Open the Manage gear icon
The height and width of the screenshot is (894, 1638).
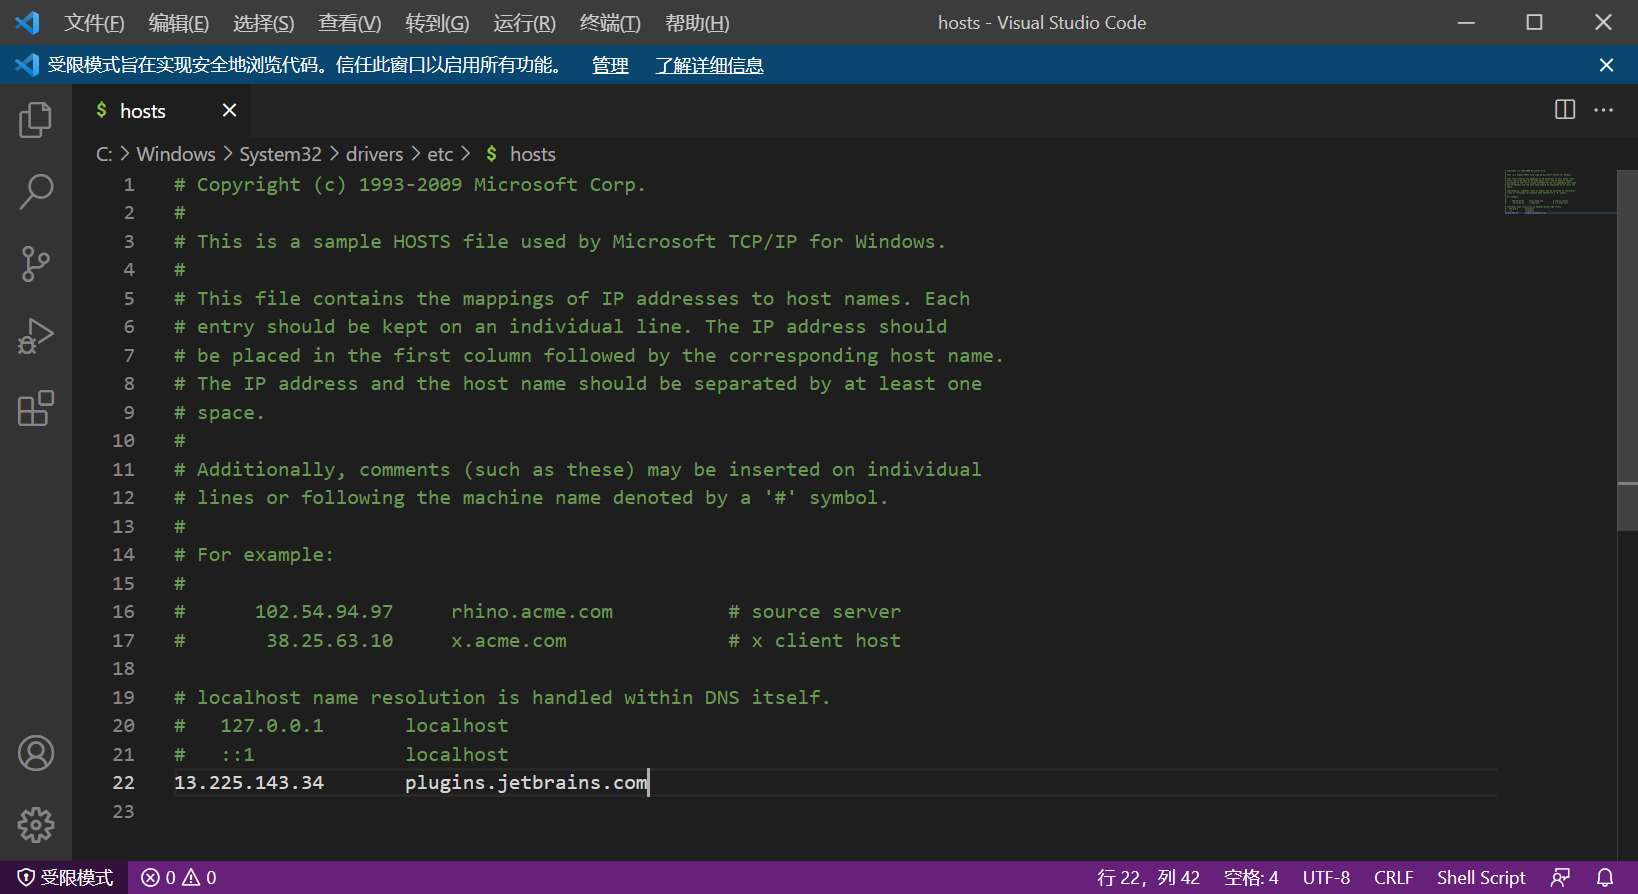(x=35, y=825)
